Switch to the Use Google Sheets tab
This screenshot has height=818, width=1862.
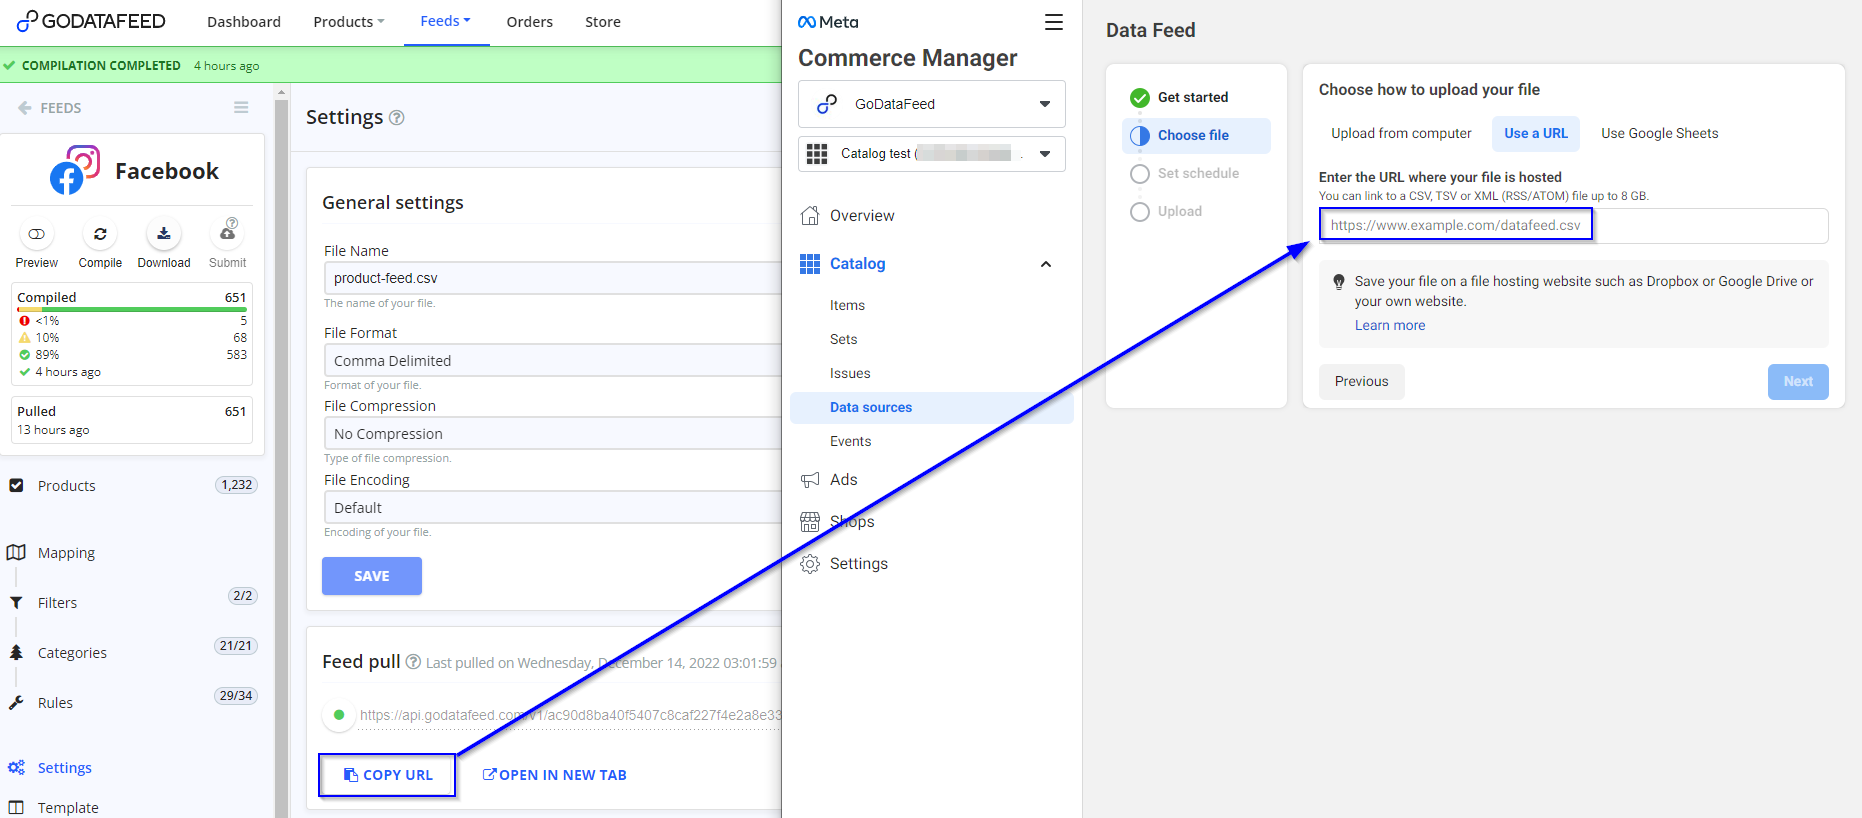click(1659, 134)
